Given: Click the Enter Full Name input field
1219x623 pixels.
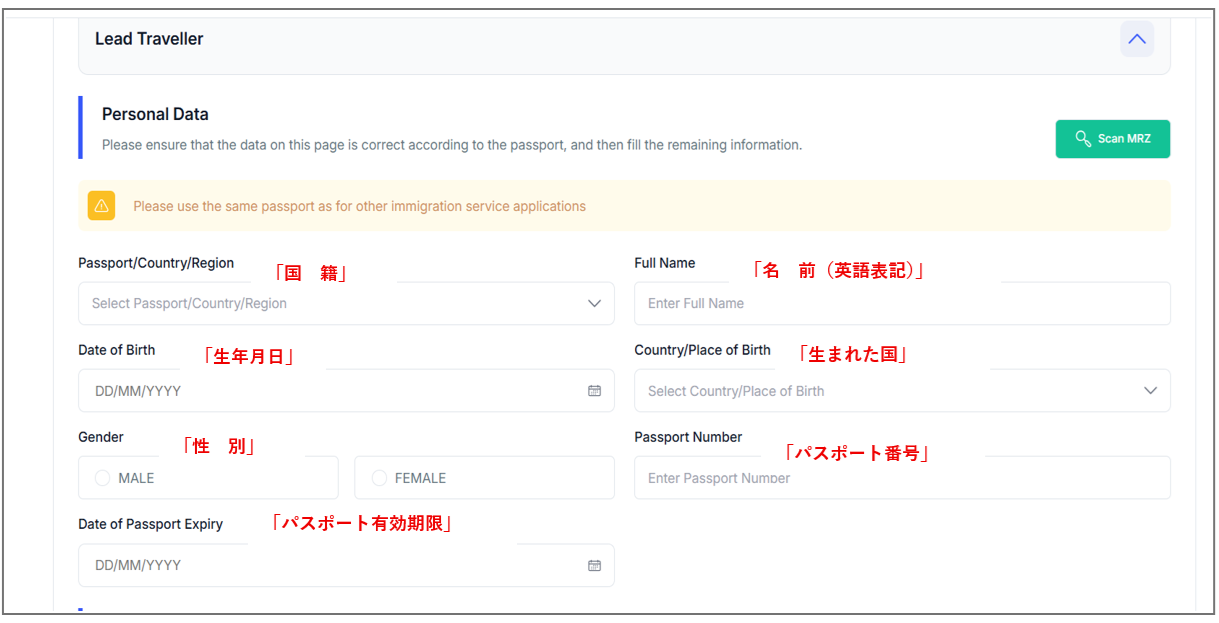Looking at the screenshot, I should pyautogui.click(x=900, y=304).
